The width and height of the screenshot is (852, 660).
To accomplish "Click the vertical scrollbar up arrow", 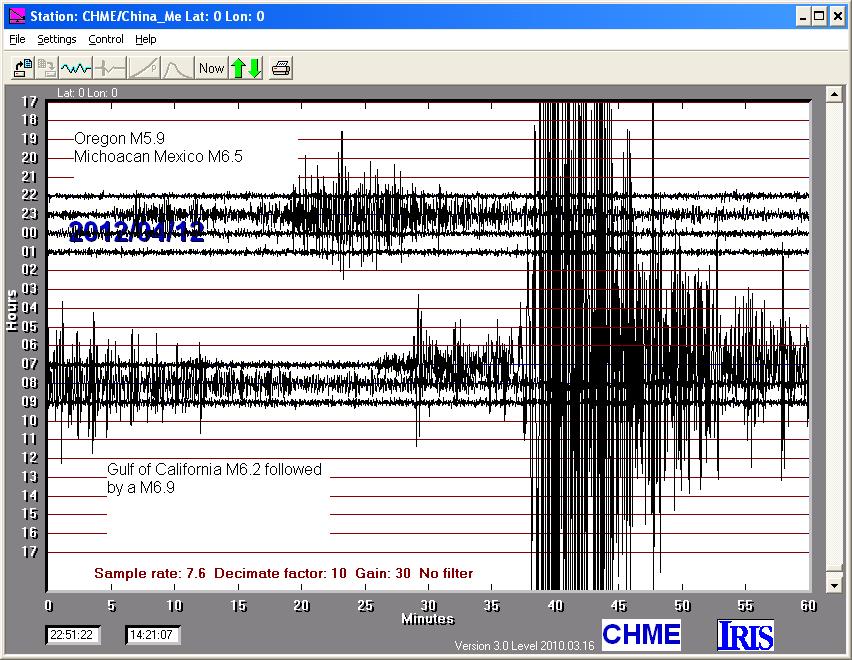I will coord(834,94).
